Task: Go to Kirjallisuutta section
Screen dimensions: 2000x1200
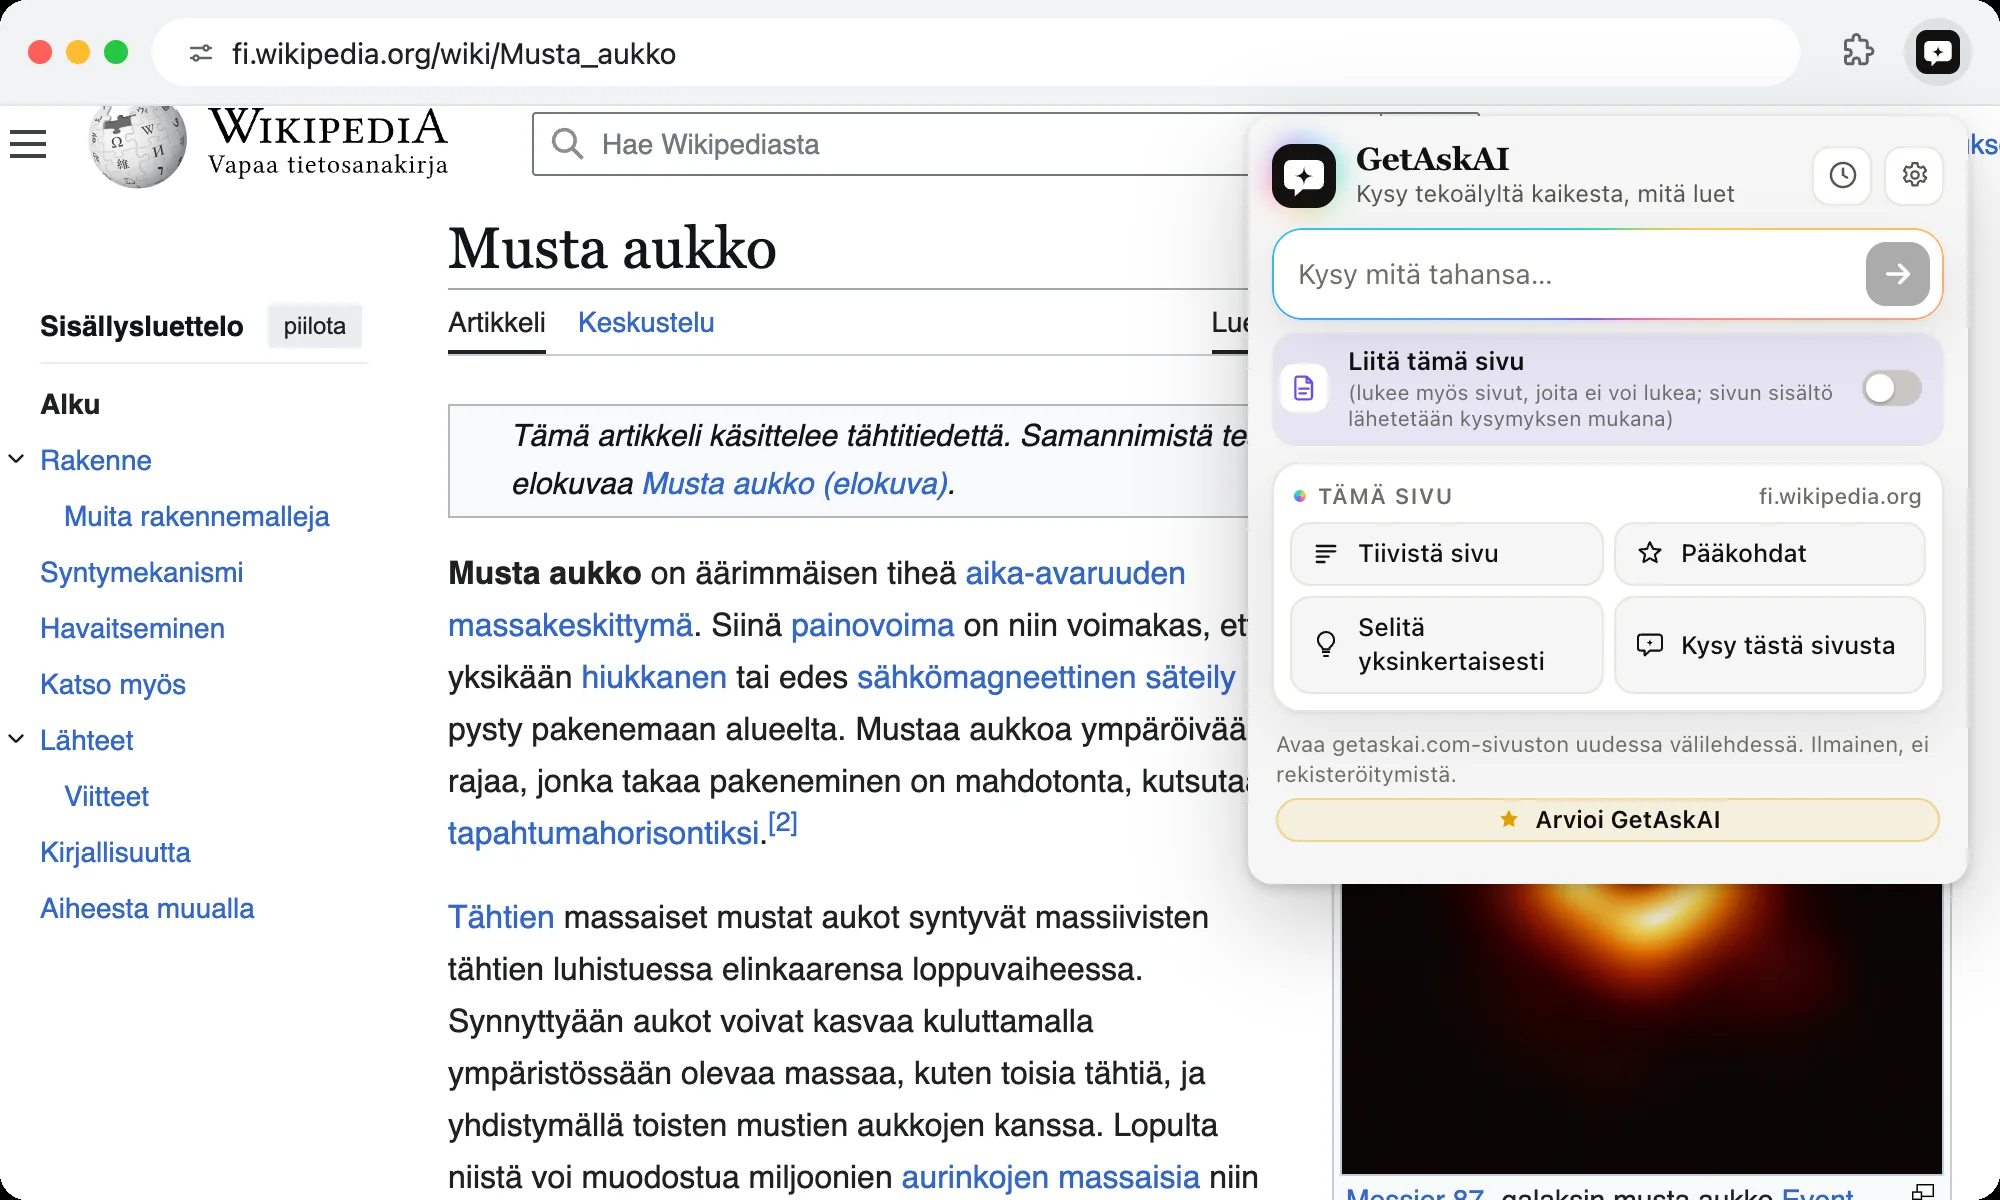Action: 116,852
